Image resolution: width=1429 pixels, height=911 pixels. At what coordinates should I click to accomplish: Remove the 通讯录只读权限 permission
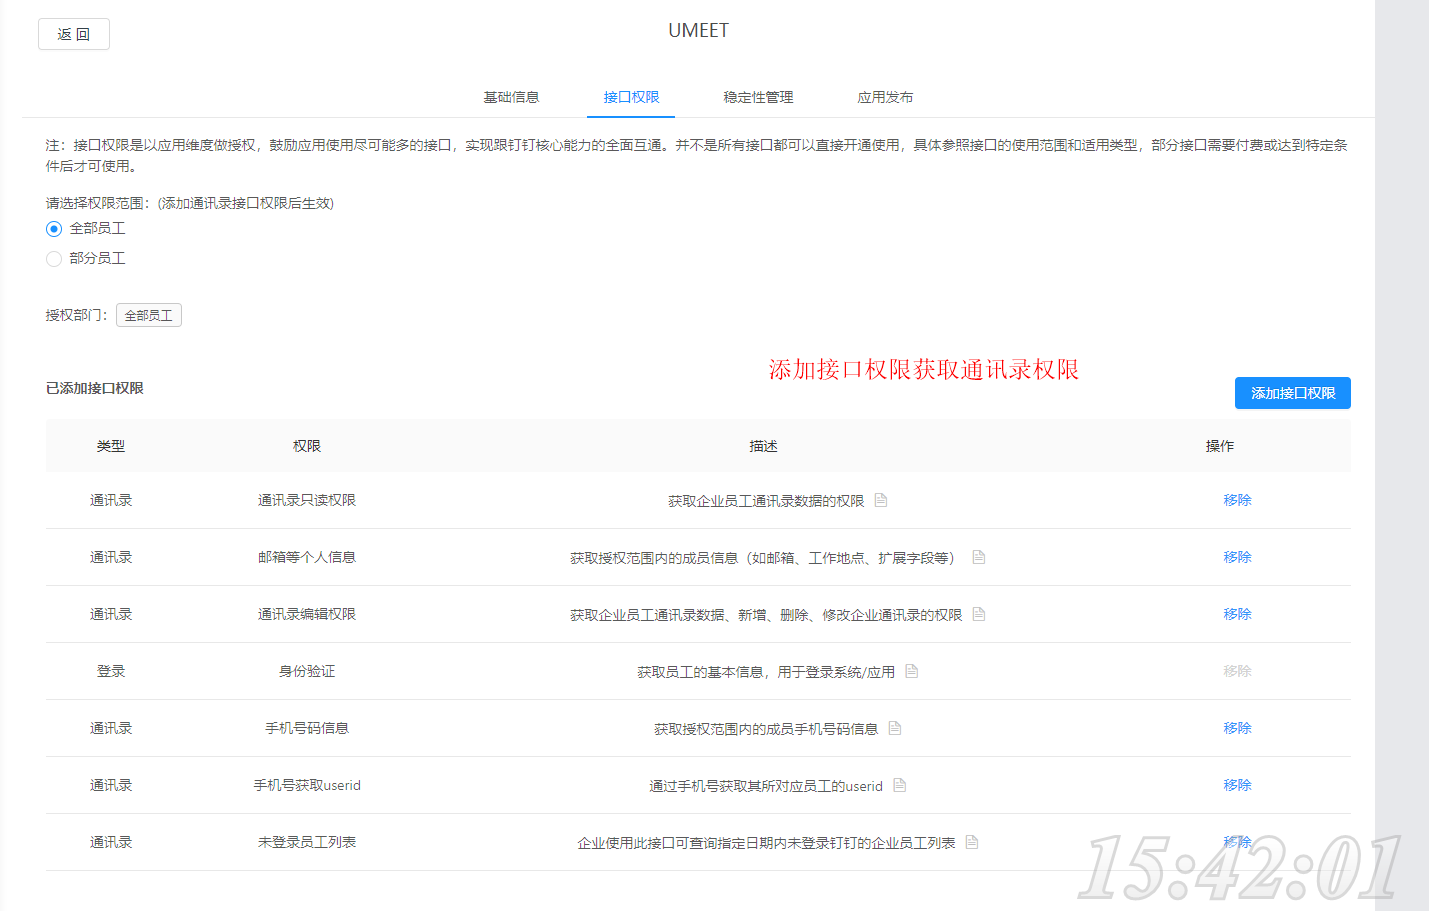click(x=1237, y=500)
